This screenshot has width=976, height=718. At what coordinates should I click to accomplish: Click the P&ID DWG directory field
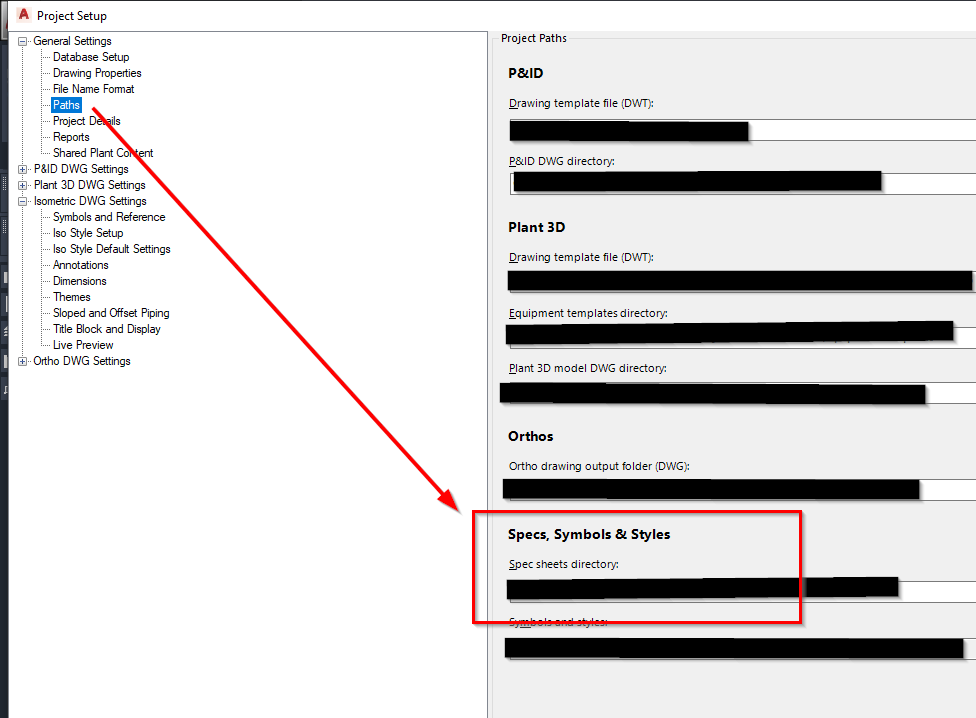tap(700, 181)
